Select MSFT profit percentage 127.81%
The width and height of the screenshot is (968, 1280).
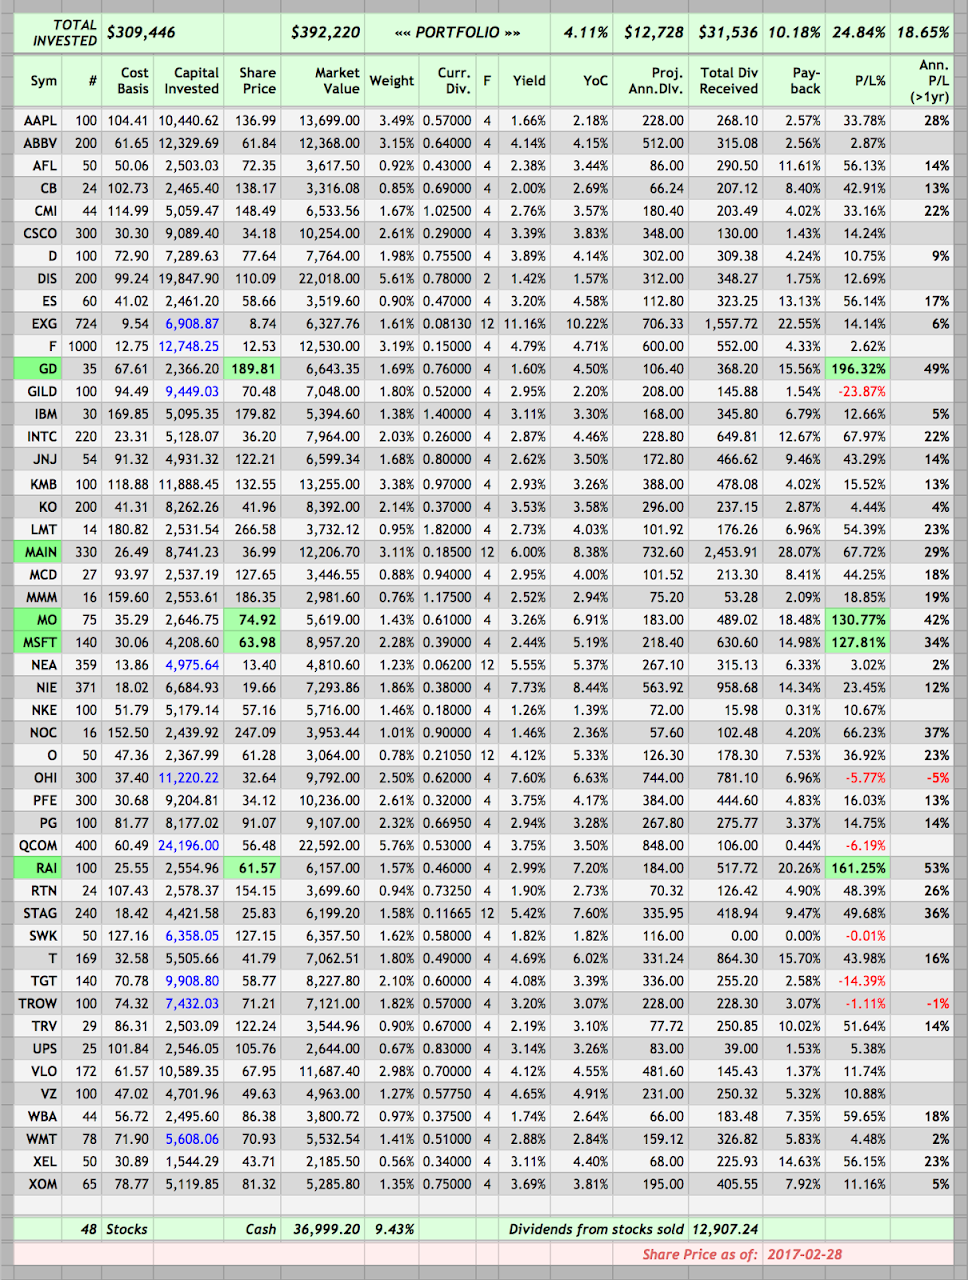(x=858, y=642)
